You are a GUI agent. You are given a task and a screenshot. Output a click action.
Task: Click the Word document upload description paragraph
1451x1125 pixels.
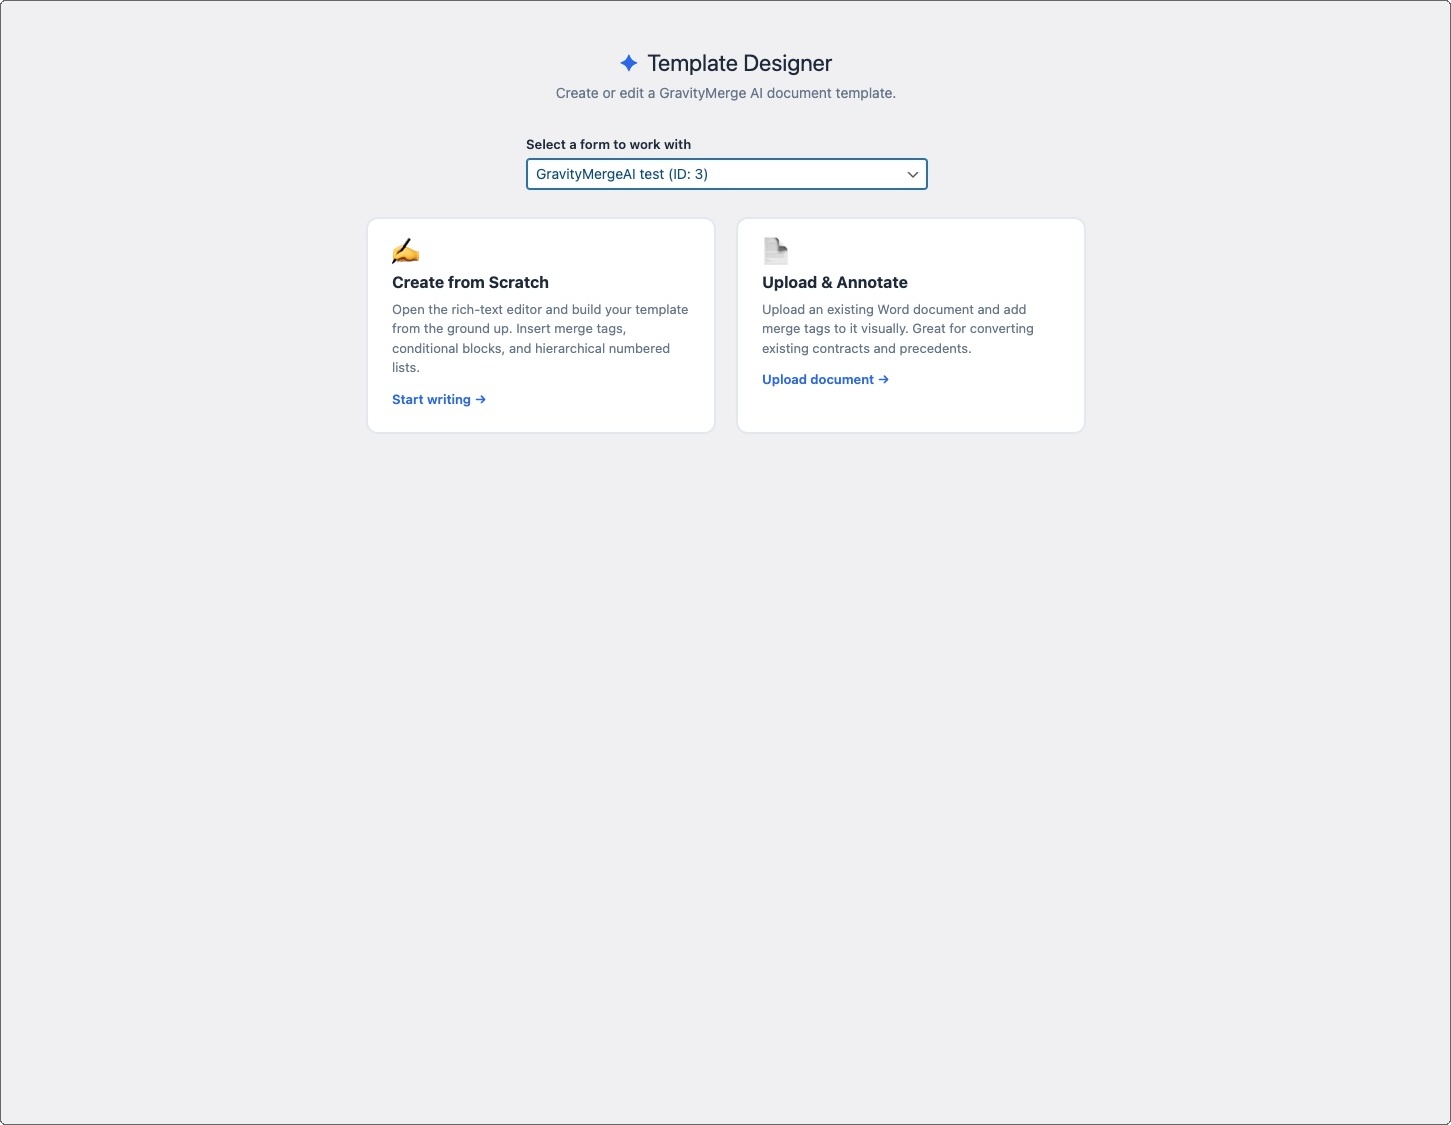coord(897,328)
